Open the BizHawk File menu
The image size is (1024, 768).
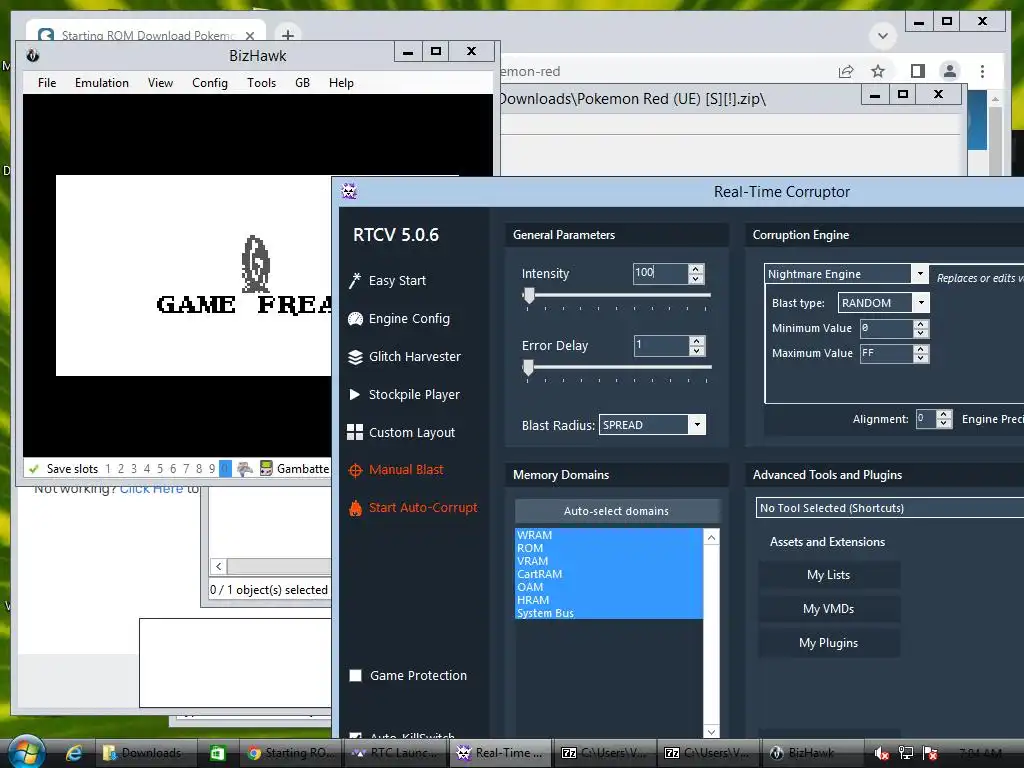(x=47, y=83)
